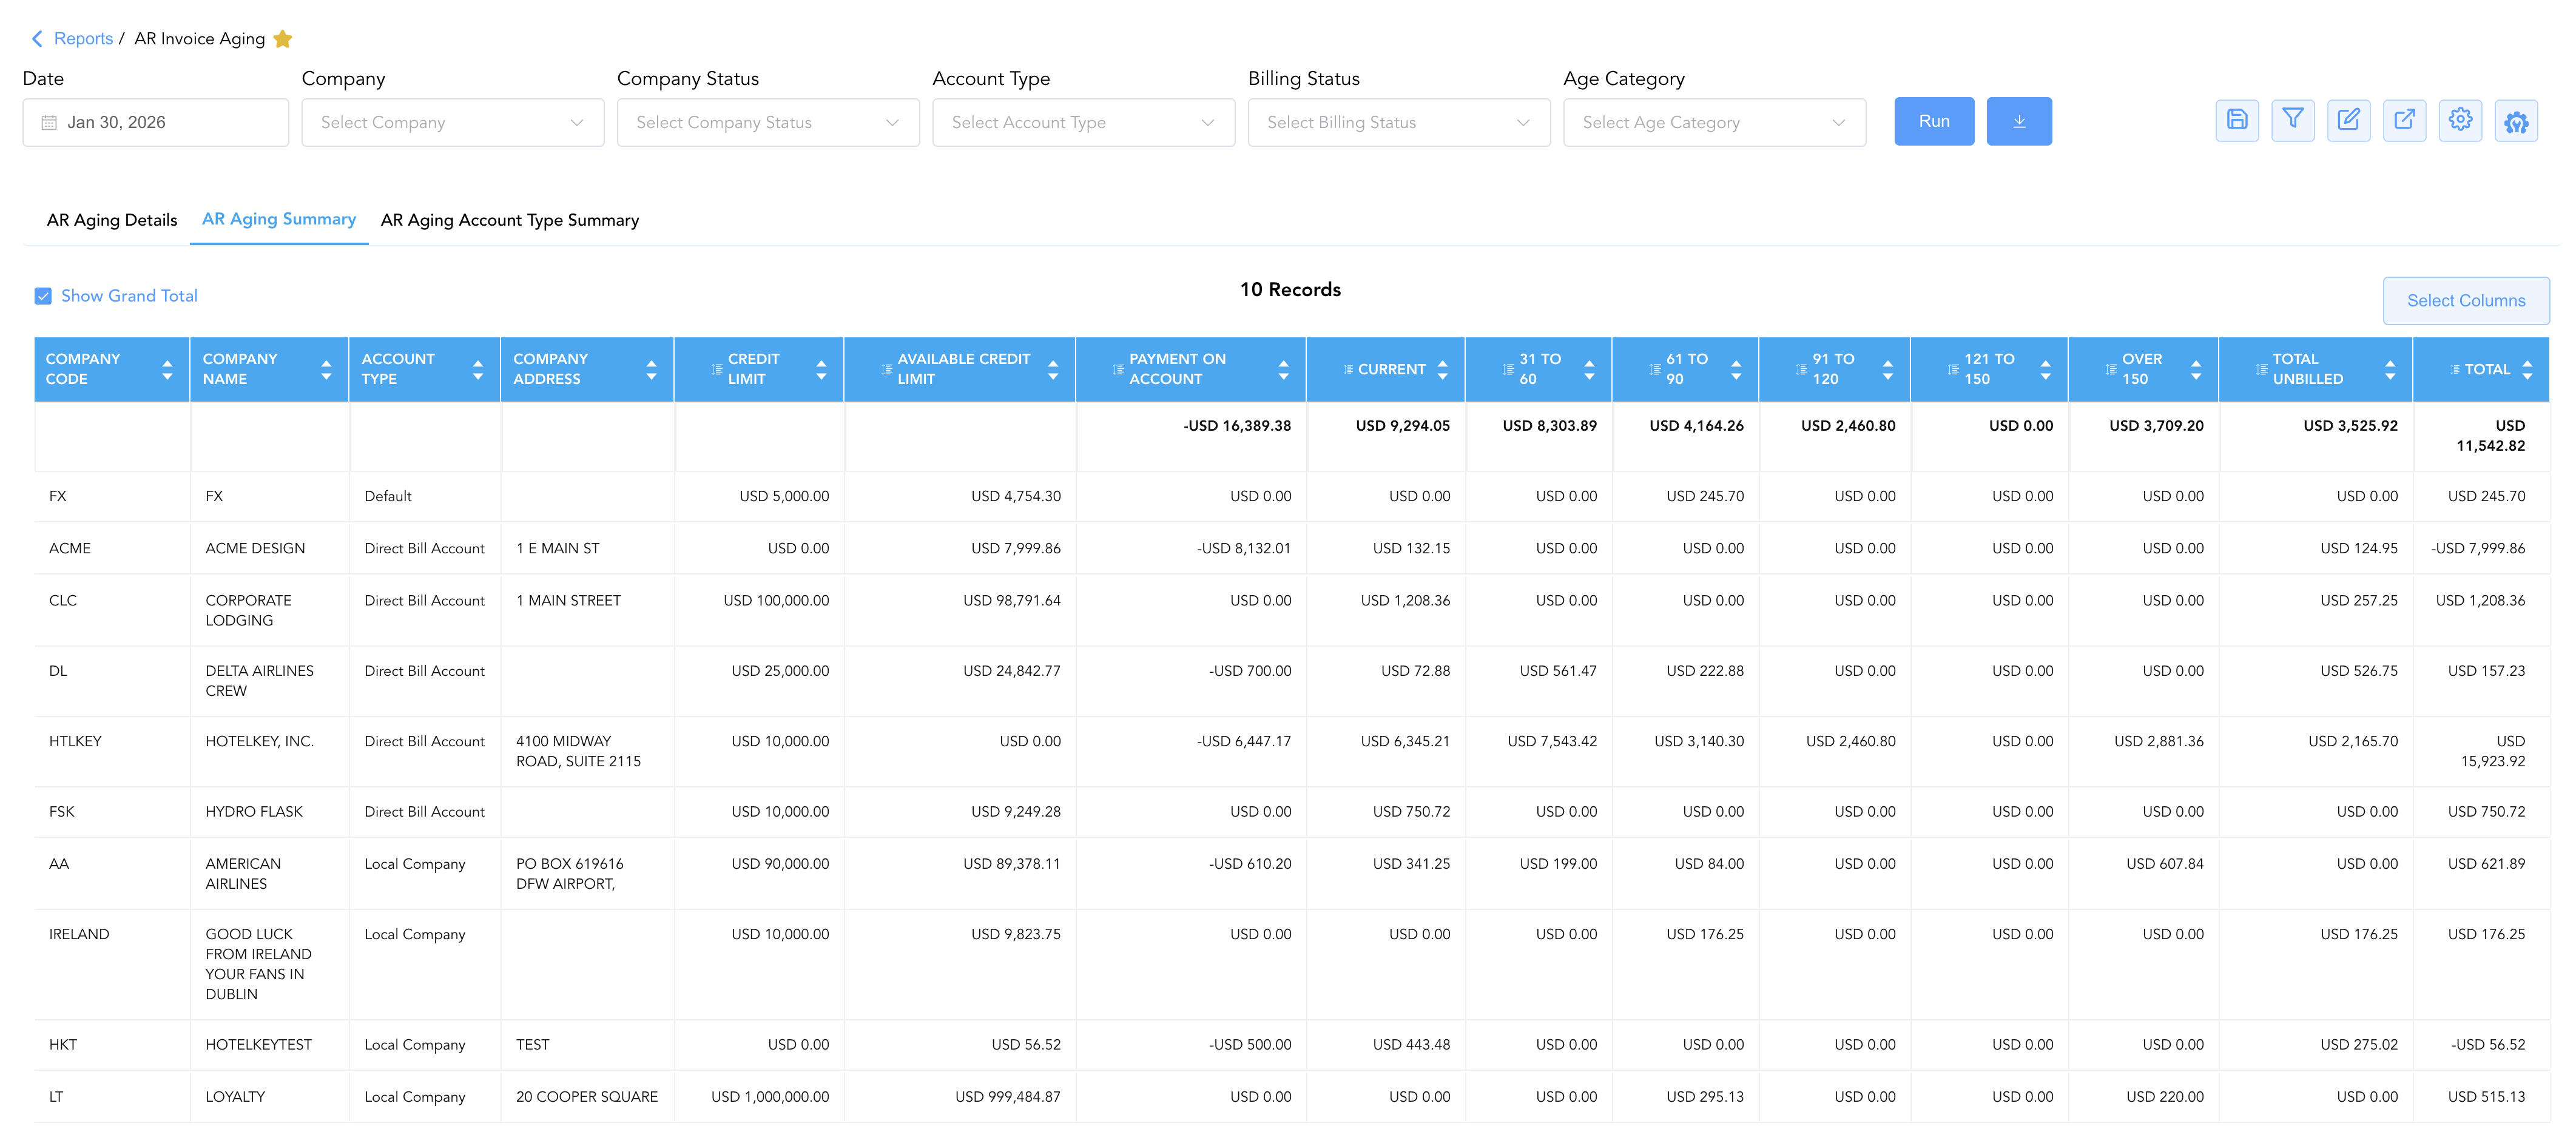Screen dimensions: 2576x1126
Task: Toggle the favorite star beside AR Invoice Aging
Action: [283, 39]
